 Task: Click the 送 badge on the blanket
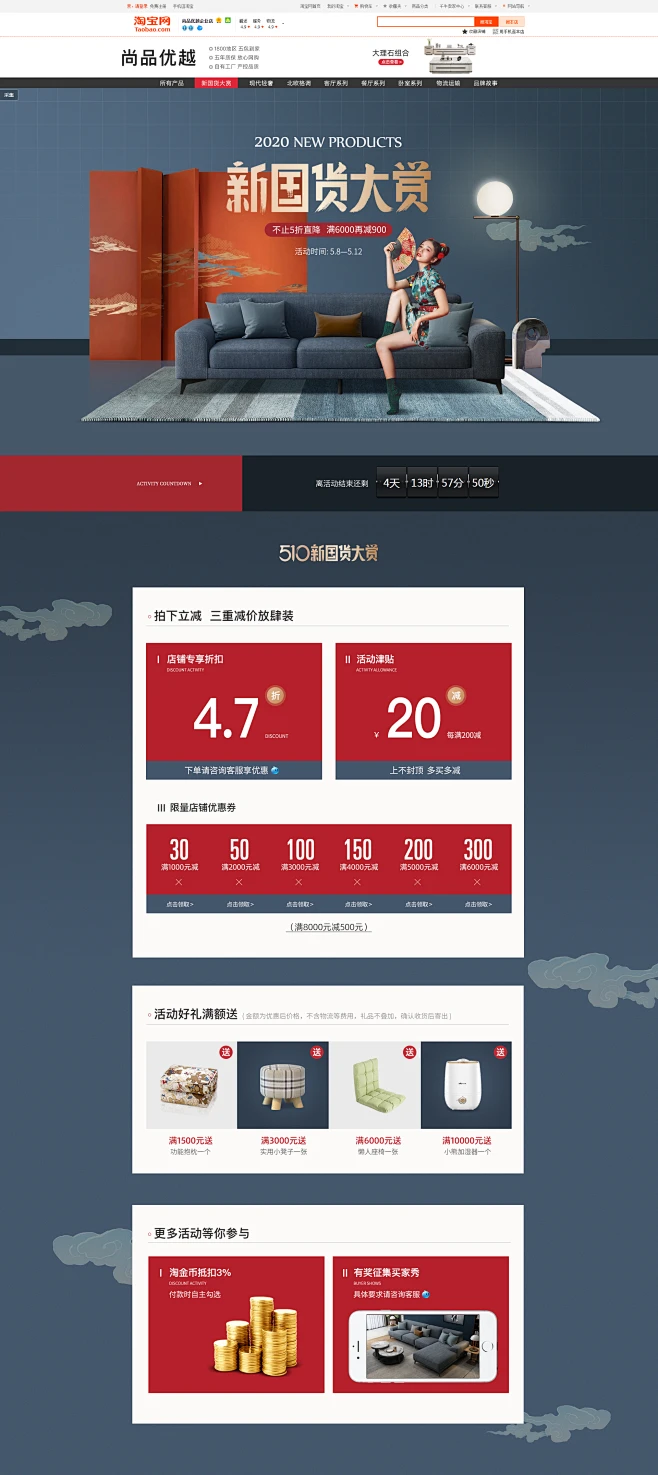tap(226, 1052)
